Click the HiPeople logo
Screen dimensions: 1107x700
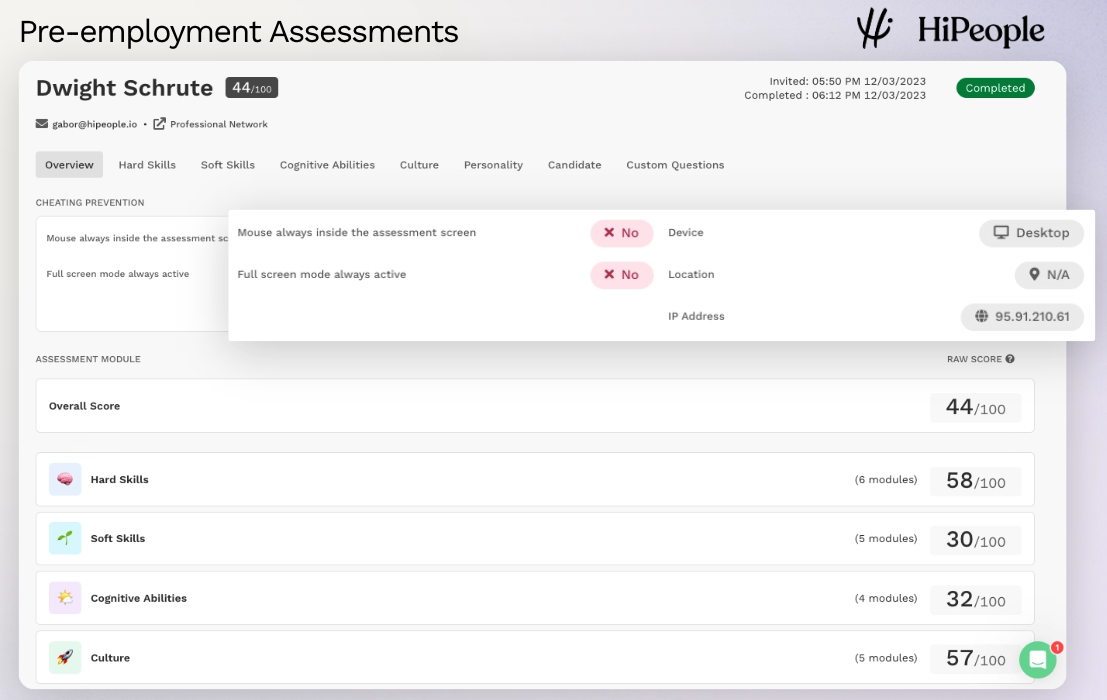tap(950, 30)
